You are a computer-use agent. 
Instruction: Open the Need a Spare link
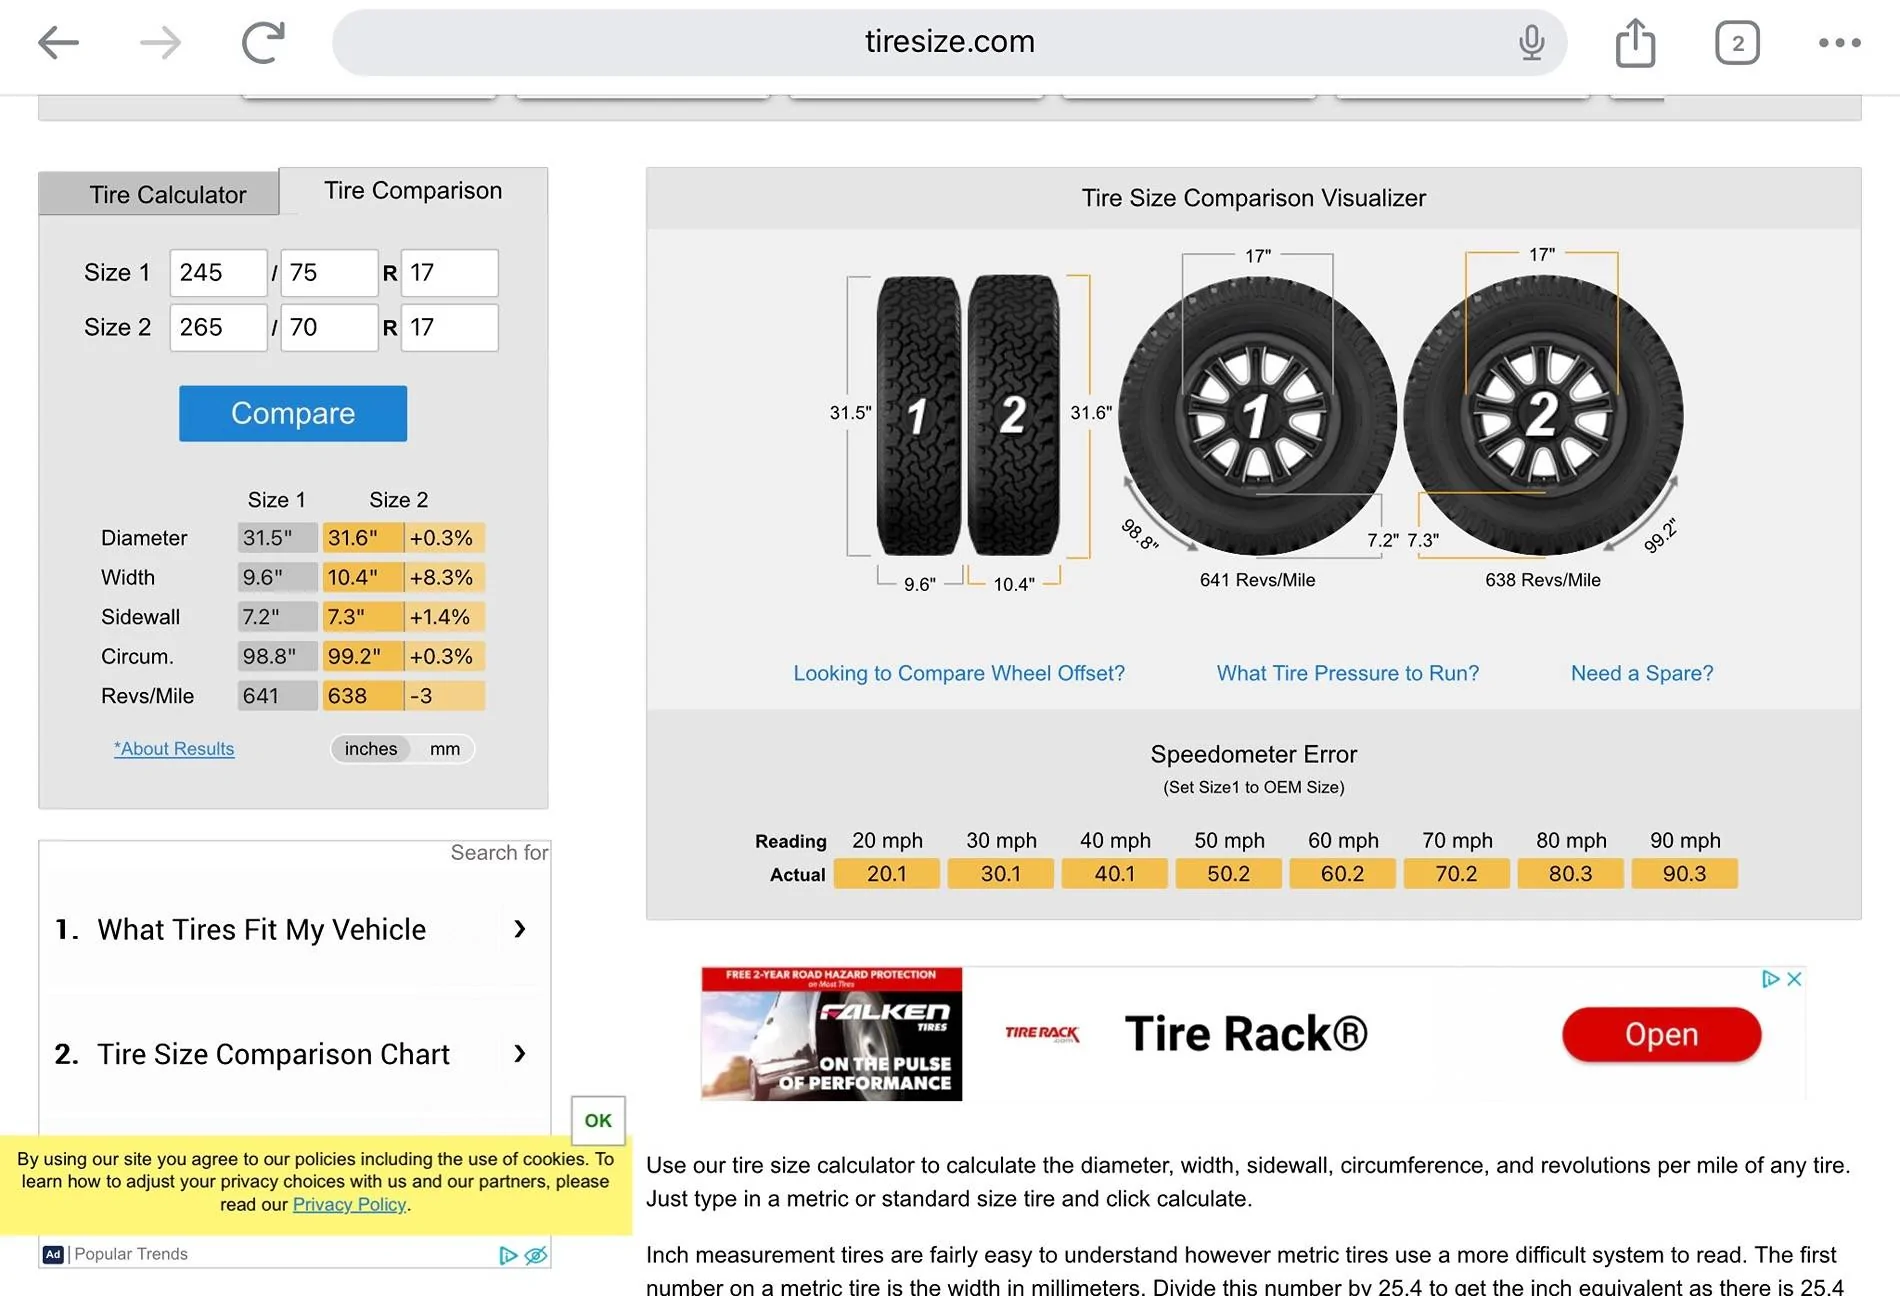click(x=1642, y=673)
